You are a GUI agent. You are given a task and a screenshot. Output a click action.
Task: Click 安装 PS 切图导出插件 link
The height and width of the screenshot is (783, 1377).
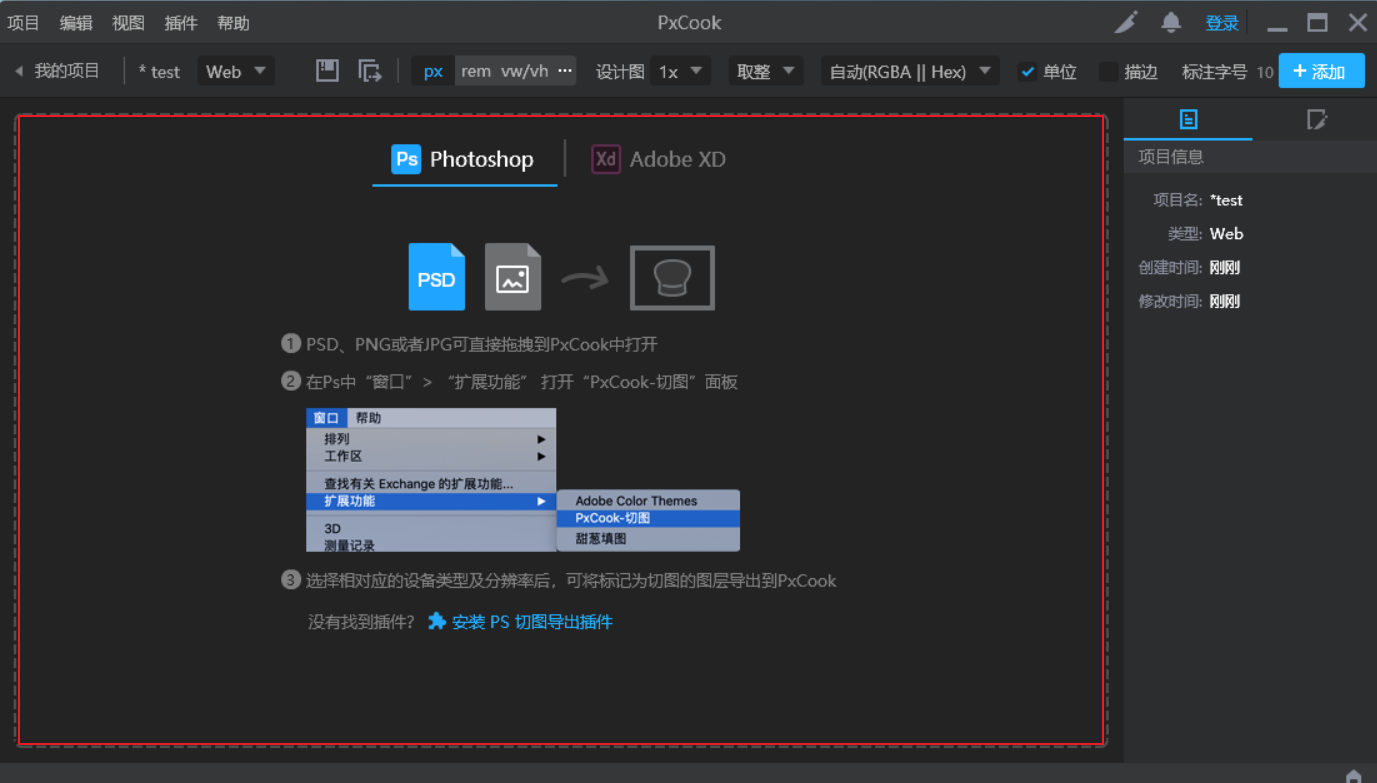tap(532, 622)
